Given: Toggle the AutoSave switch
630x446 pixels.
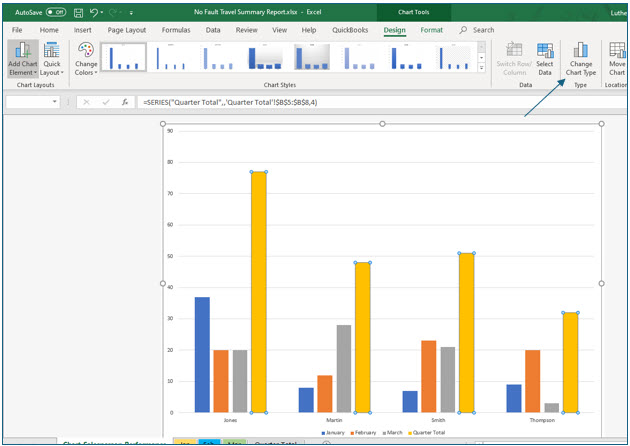Looking at the screenshot, I should 56,12.
